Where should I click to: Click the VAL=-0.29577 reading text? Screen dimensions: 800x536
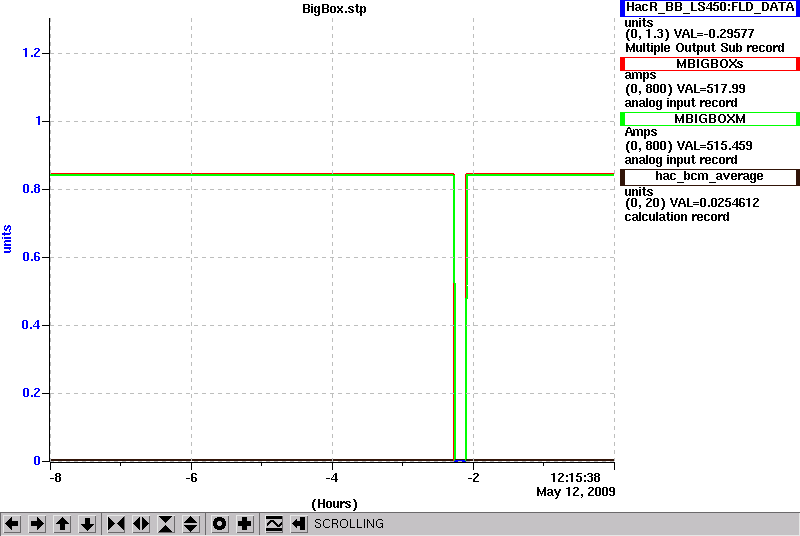(714, 34)
